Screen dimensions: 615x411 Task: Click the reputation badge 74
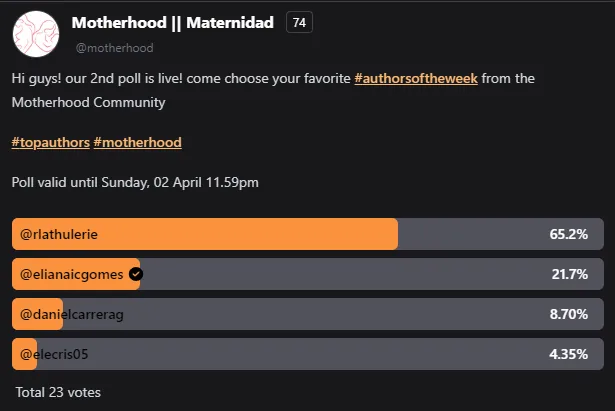pyautogui.click(x=299, y=22)
